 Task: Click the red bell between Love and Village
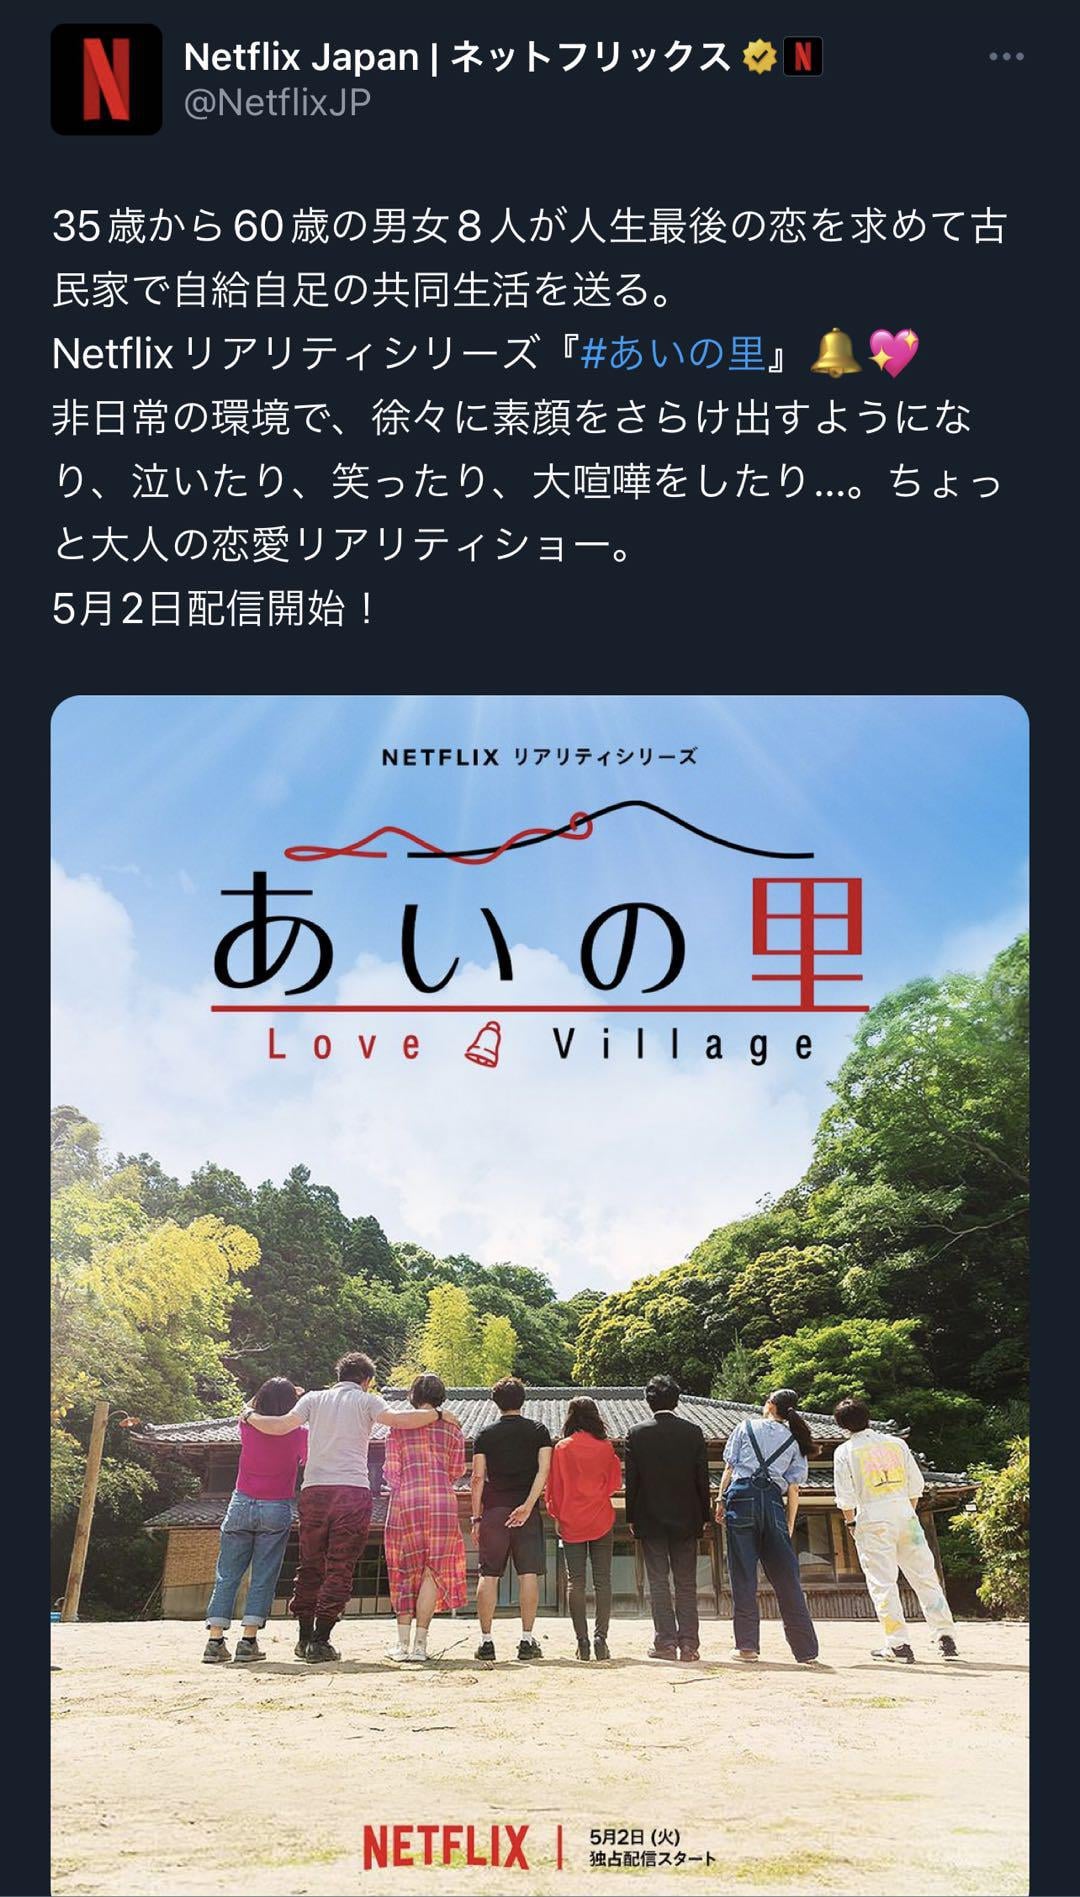click(x=485, y=1045)
